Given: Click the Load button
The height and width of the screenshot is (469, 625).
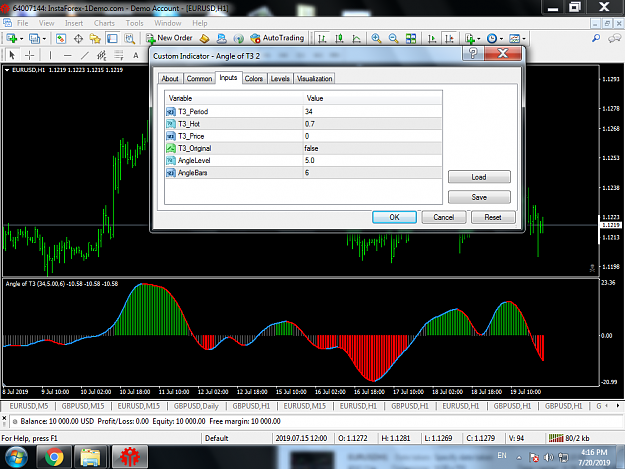Looking at the screenshot, I should (479, 177).
